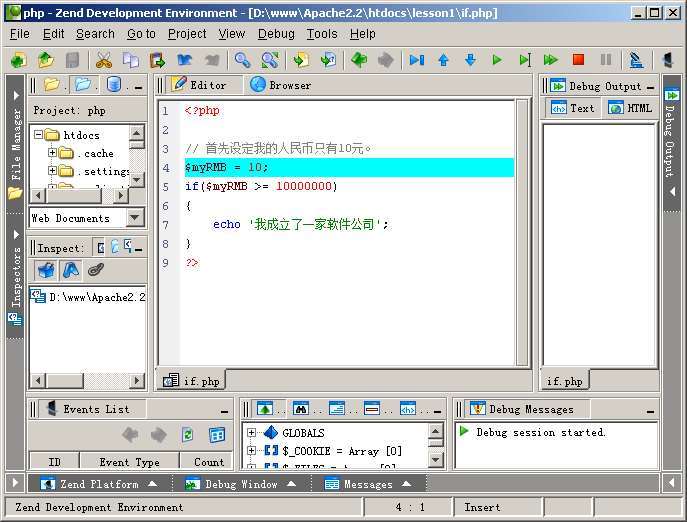Minimize the Debug Messages panel

click(650, 412)
